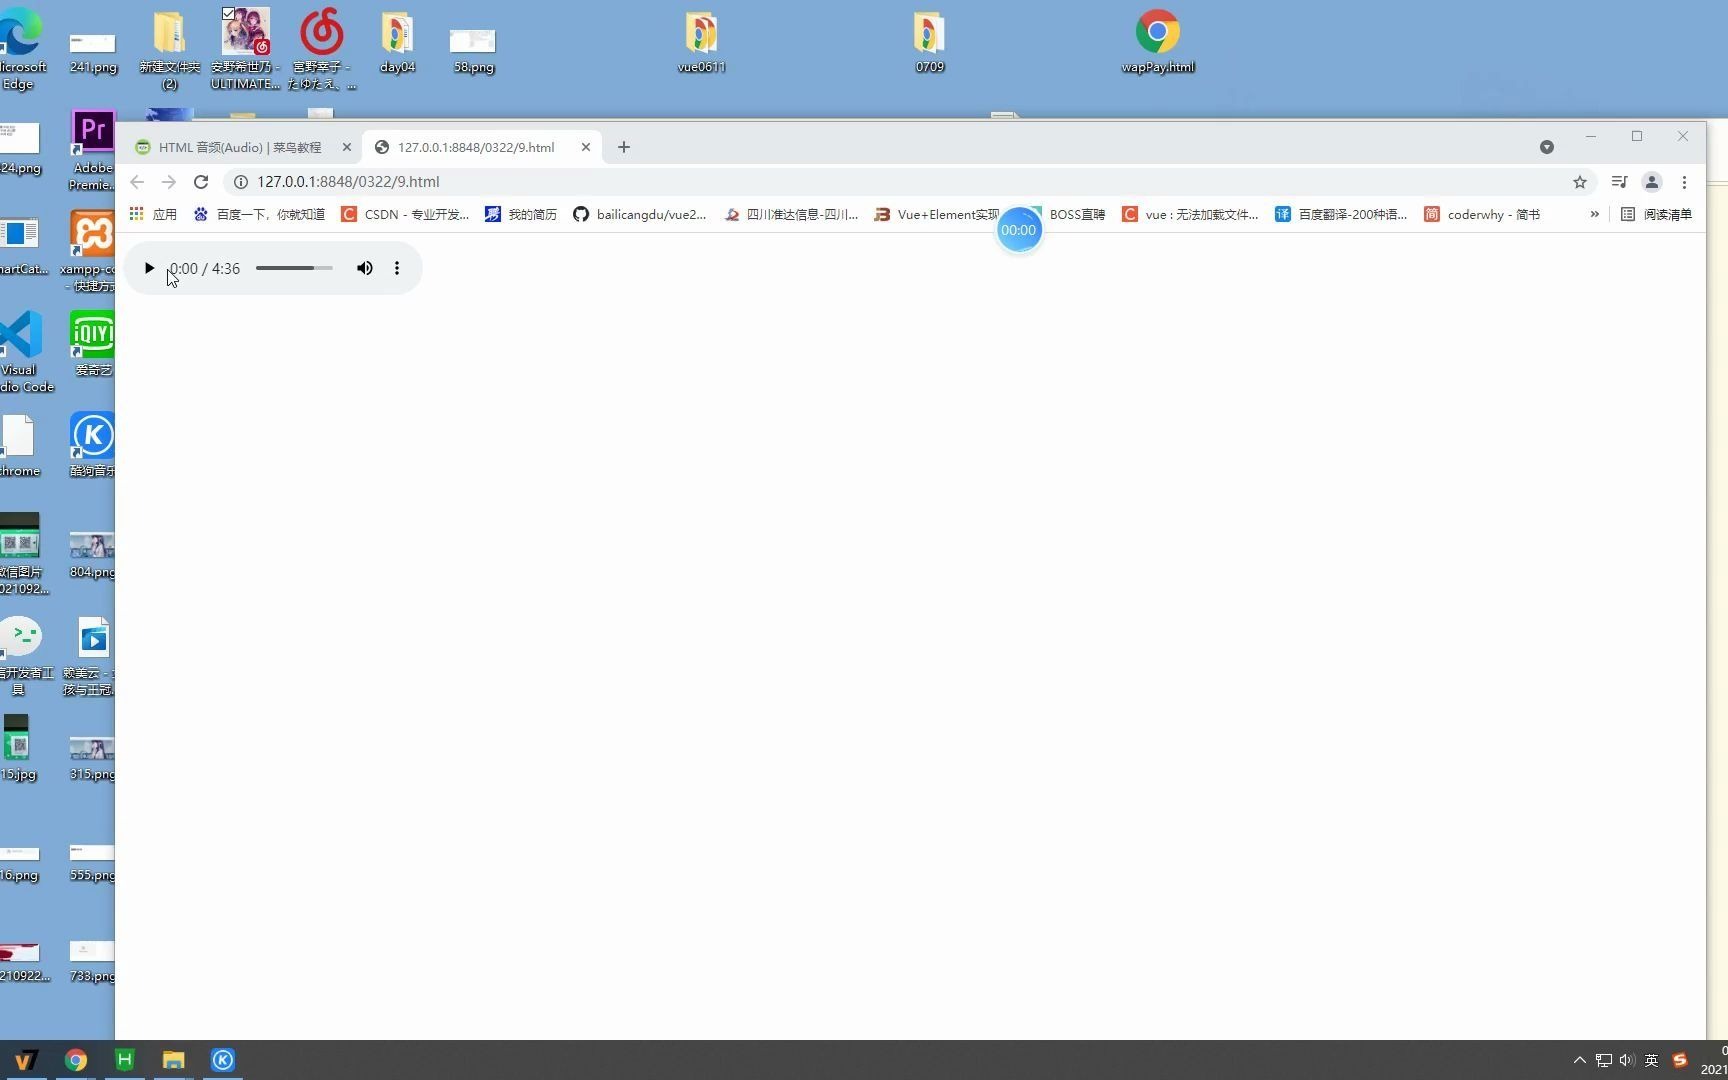Open the vue0611 desktop folder
The image size is (1728, 1080).
tap(701, 42)
